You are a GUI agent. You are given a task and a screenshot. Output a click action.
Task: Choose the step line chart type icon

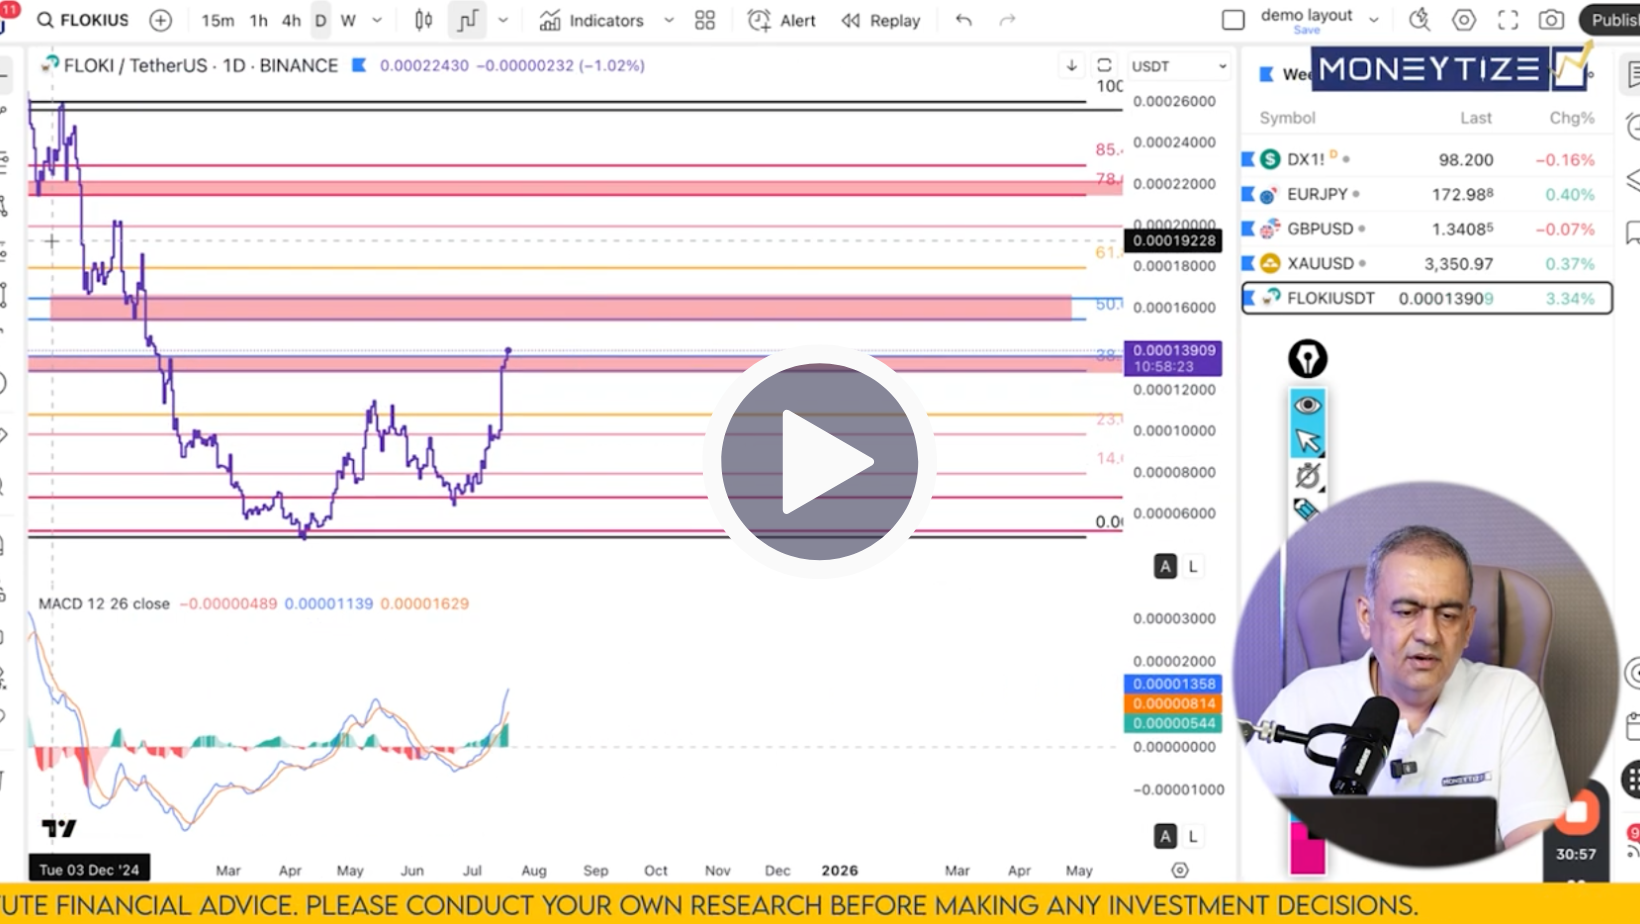click(467, 20)
